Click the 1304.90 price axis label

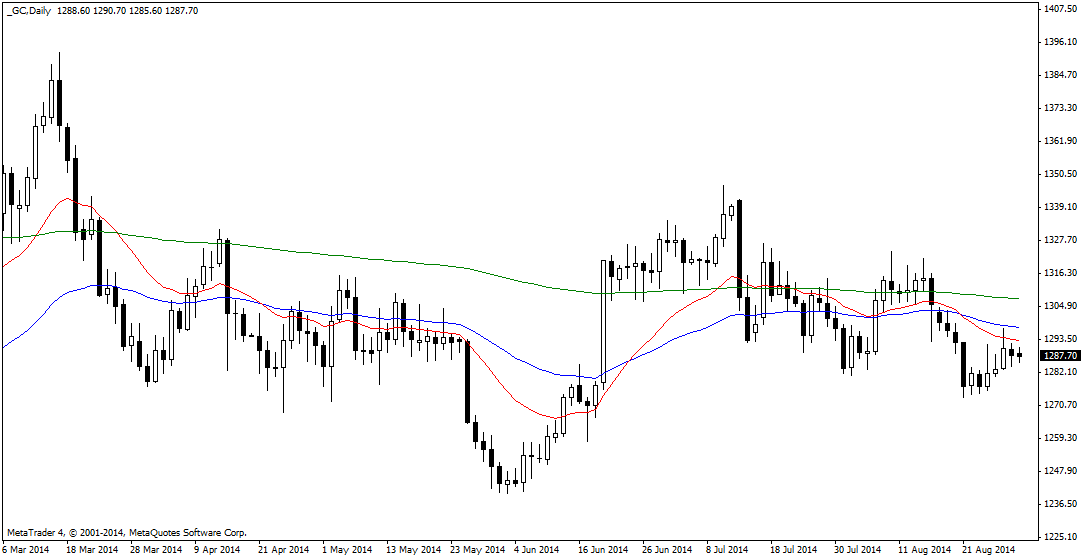[x=1061, y=306]
